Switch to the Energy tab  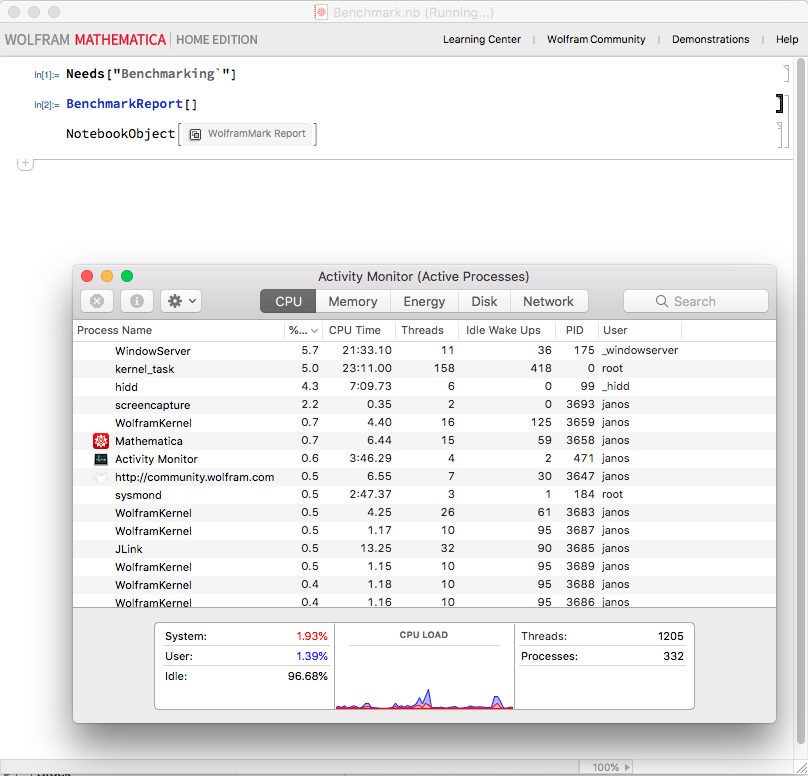(424, 301)
